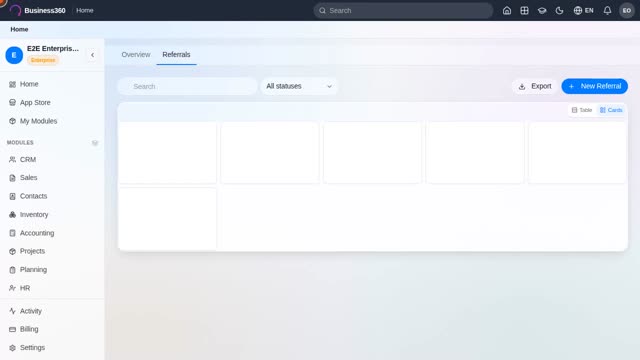Switch to Cards view
The height and width of the screenshot is (360, 640).
[611, 110]
